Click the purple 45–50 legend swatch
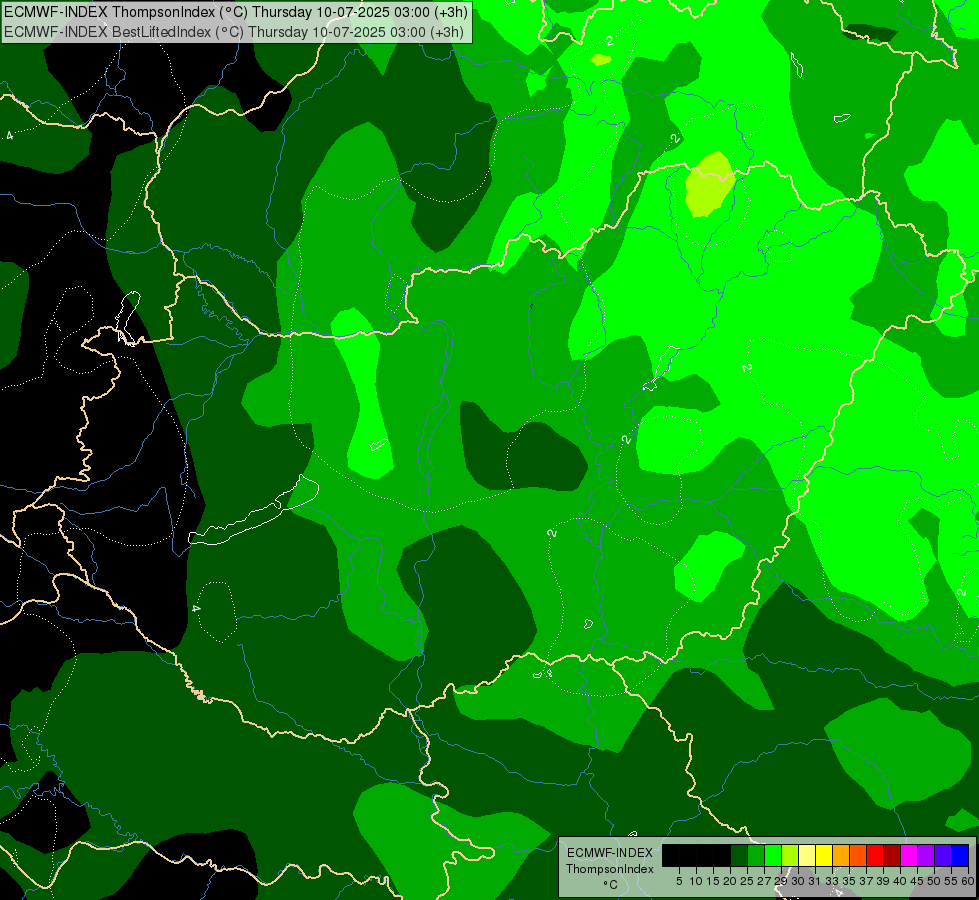The image size is (979, 900). 926,855
